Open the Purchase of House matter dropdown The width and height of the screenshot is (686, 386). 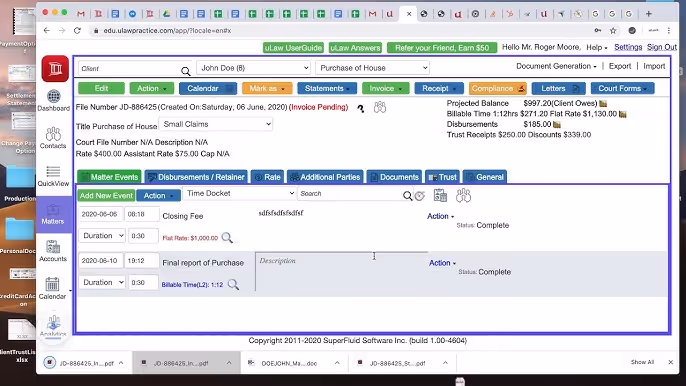tap(372, 68)
